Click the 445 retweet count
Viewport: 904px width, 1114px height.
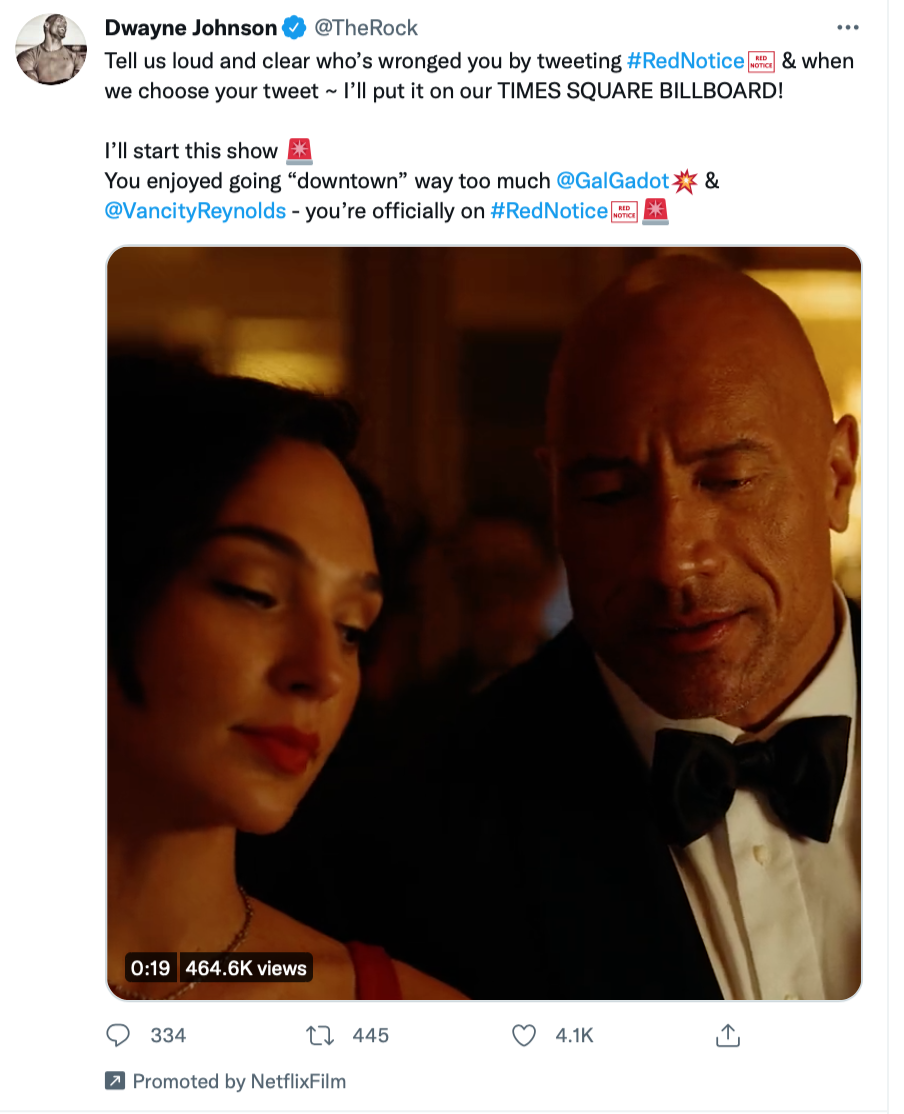(x=370, y=1035)
